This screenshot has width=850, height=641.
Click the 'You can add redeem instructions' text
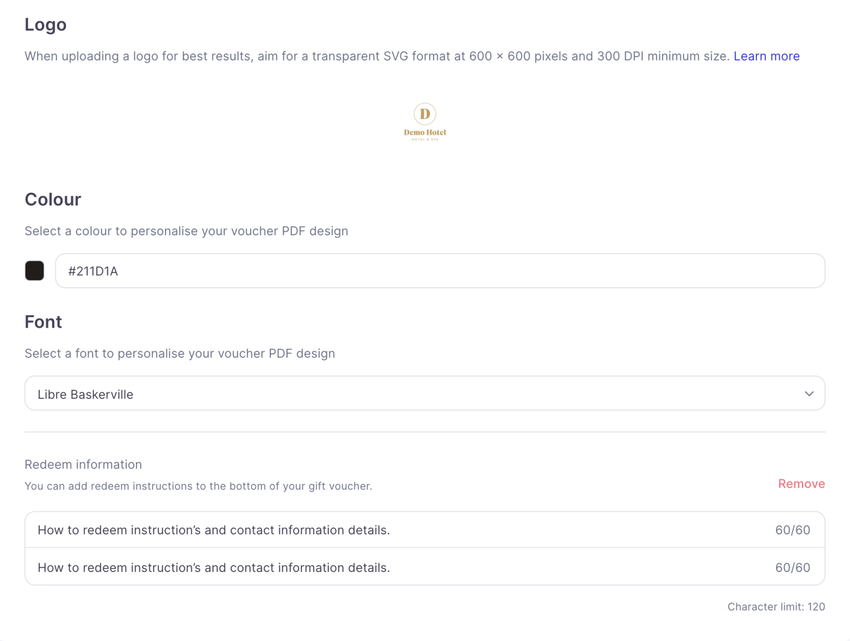198,486
